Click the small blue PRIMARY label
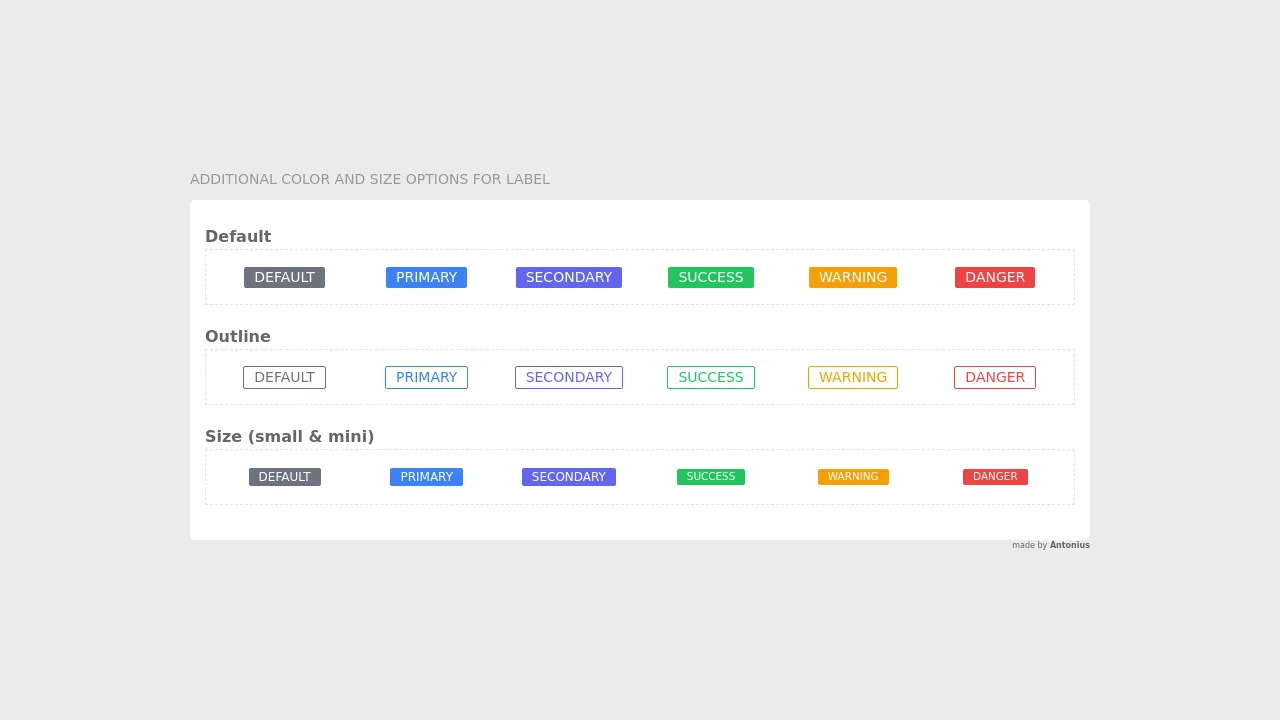Image resolution: width=1280 pixels, height=720 pixels. 426,477
